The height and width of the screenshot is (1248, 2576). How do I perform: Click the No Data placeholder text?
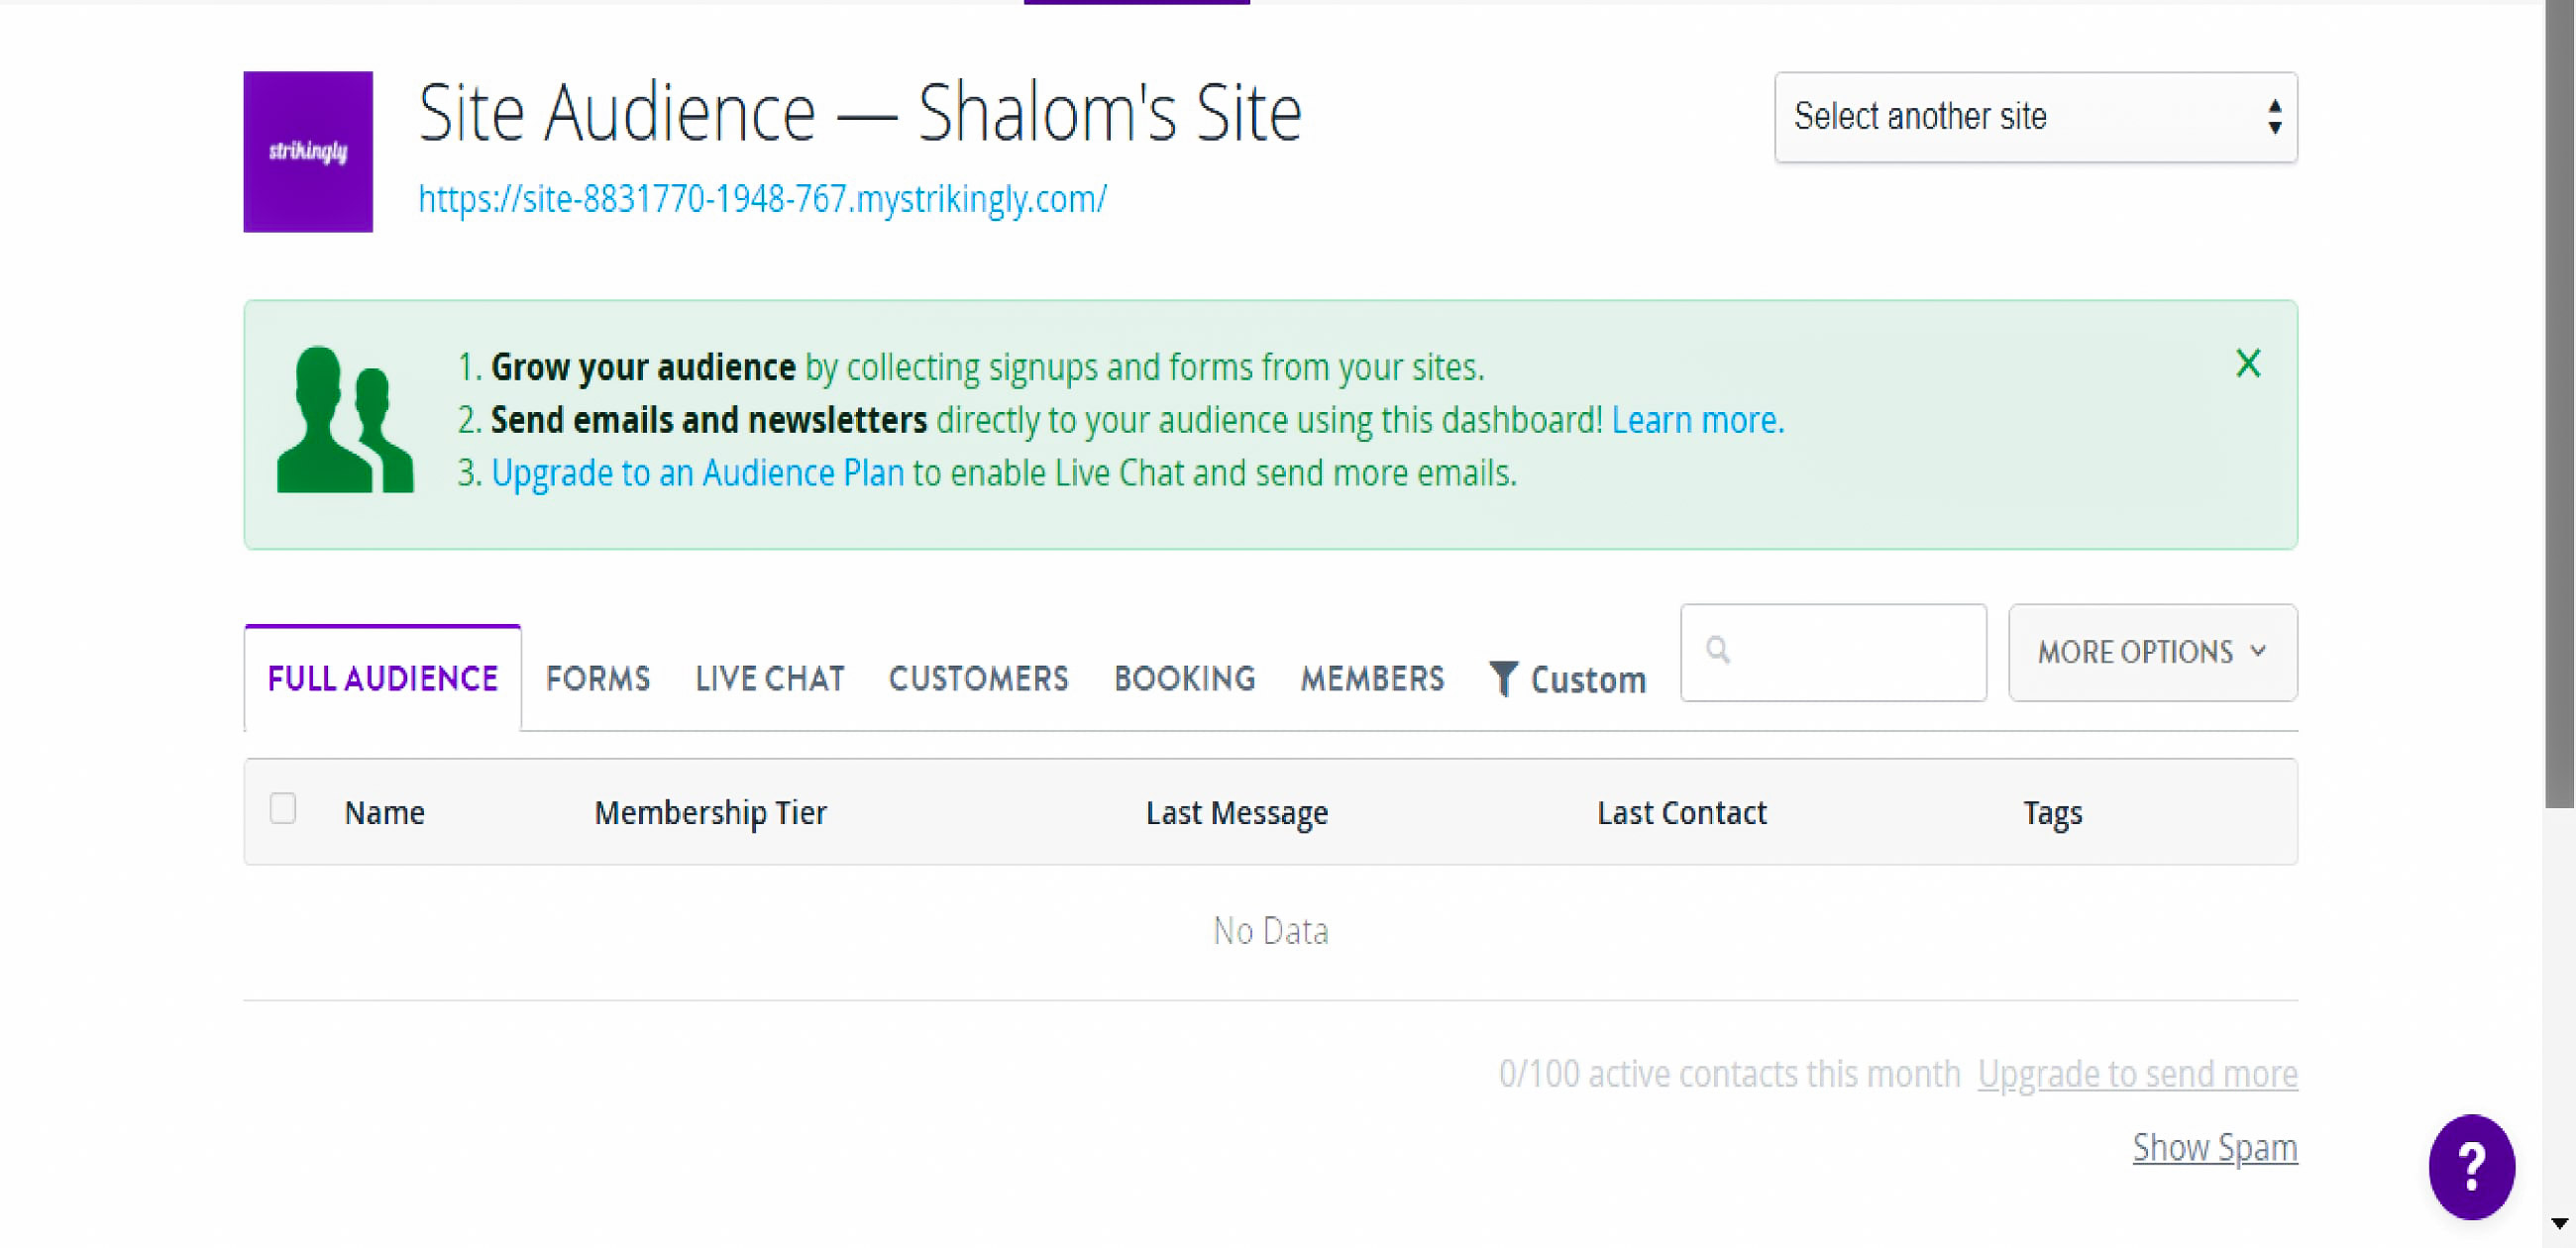1270,931
